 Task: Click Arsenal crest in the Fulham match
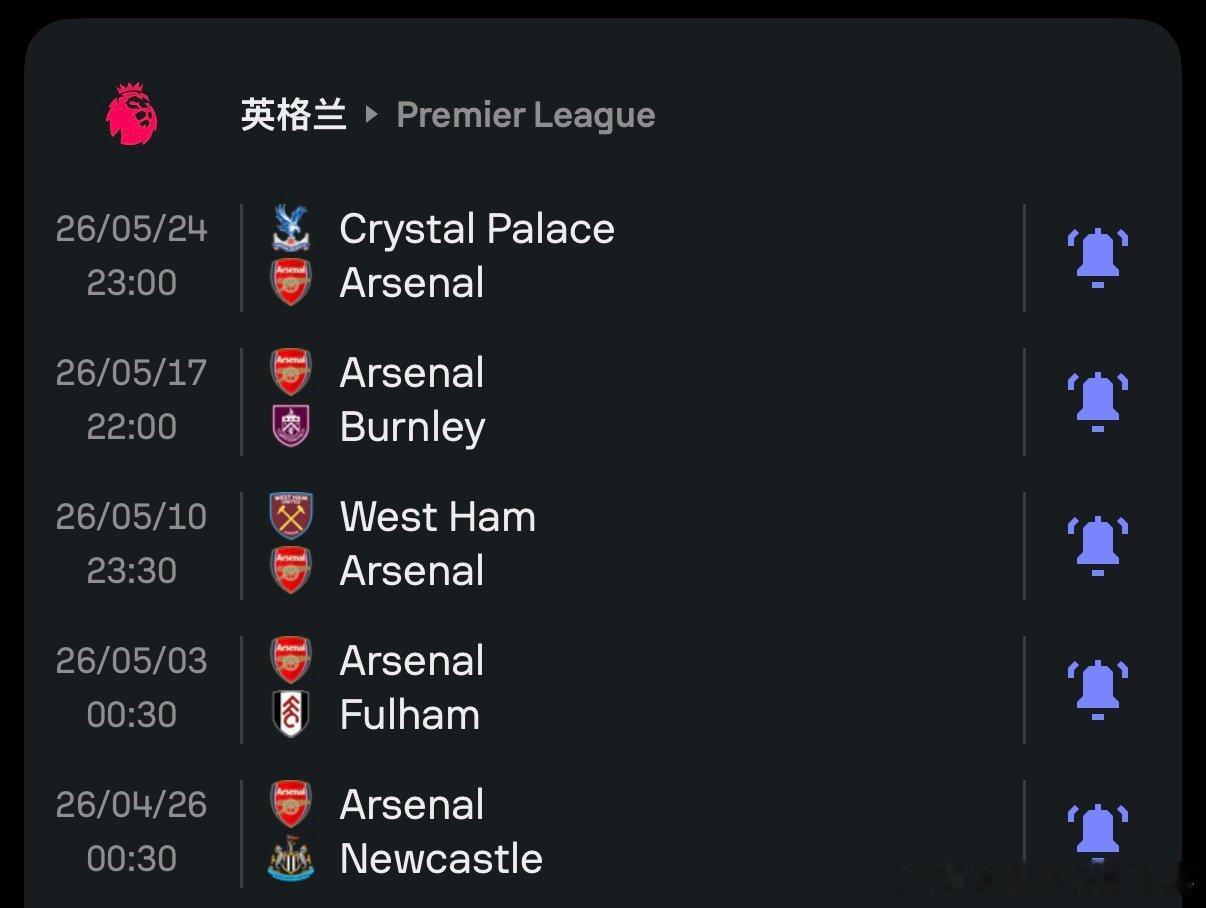[x=291, y=661]
